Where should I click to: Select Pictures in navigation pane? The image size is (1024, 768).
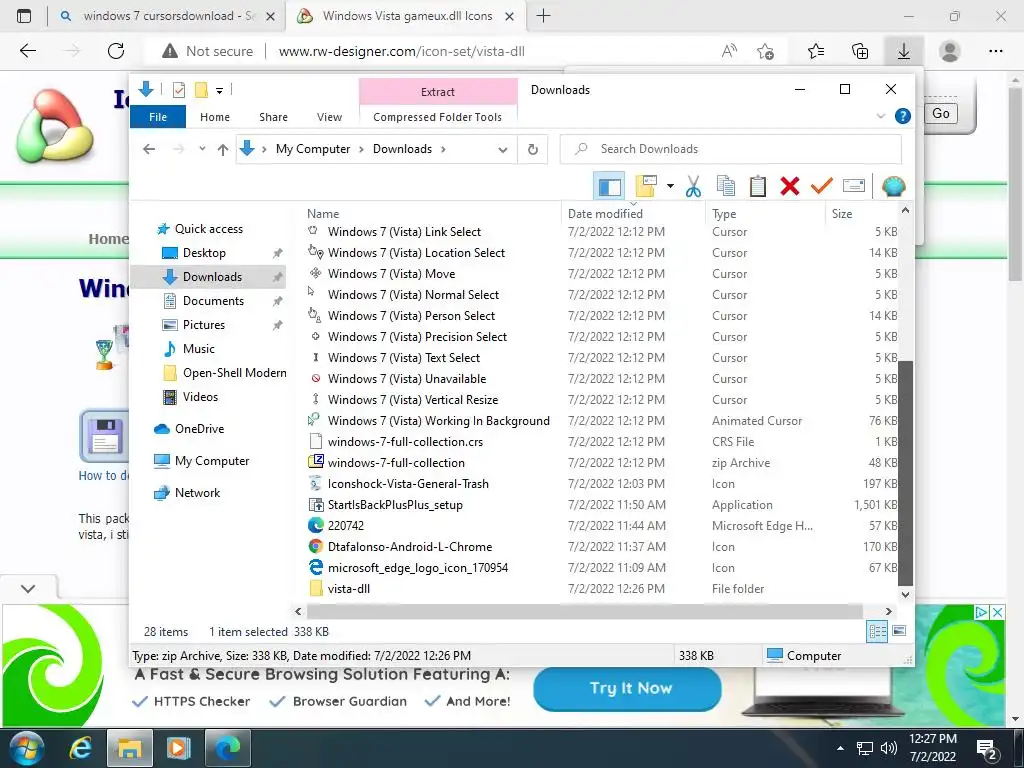pos(203,325)
